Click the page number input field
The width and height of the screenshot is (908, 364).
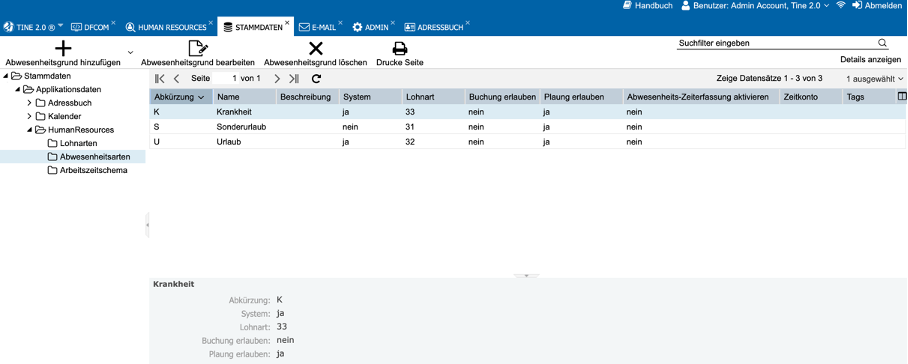tap(225, 78)
